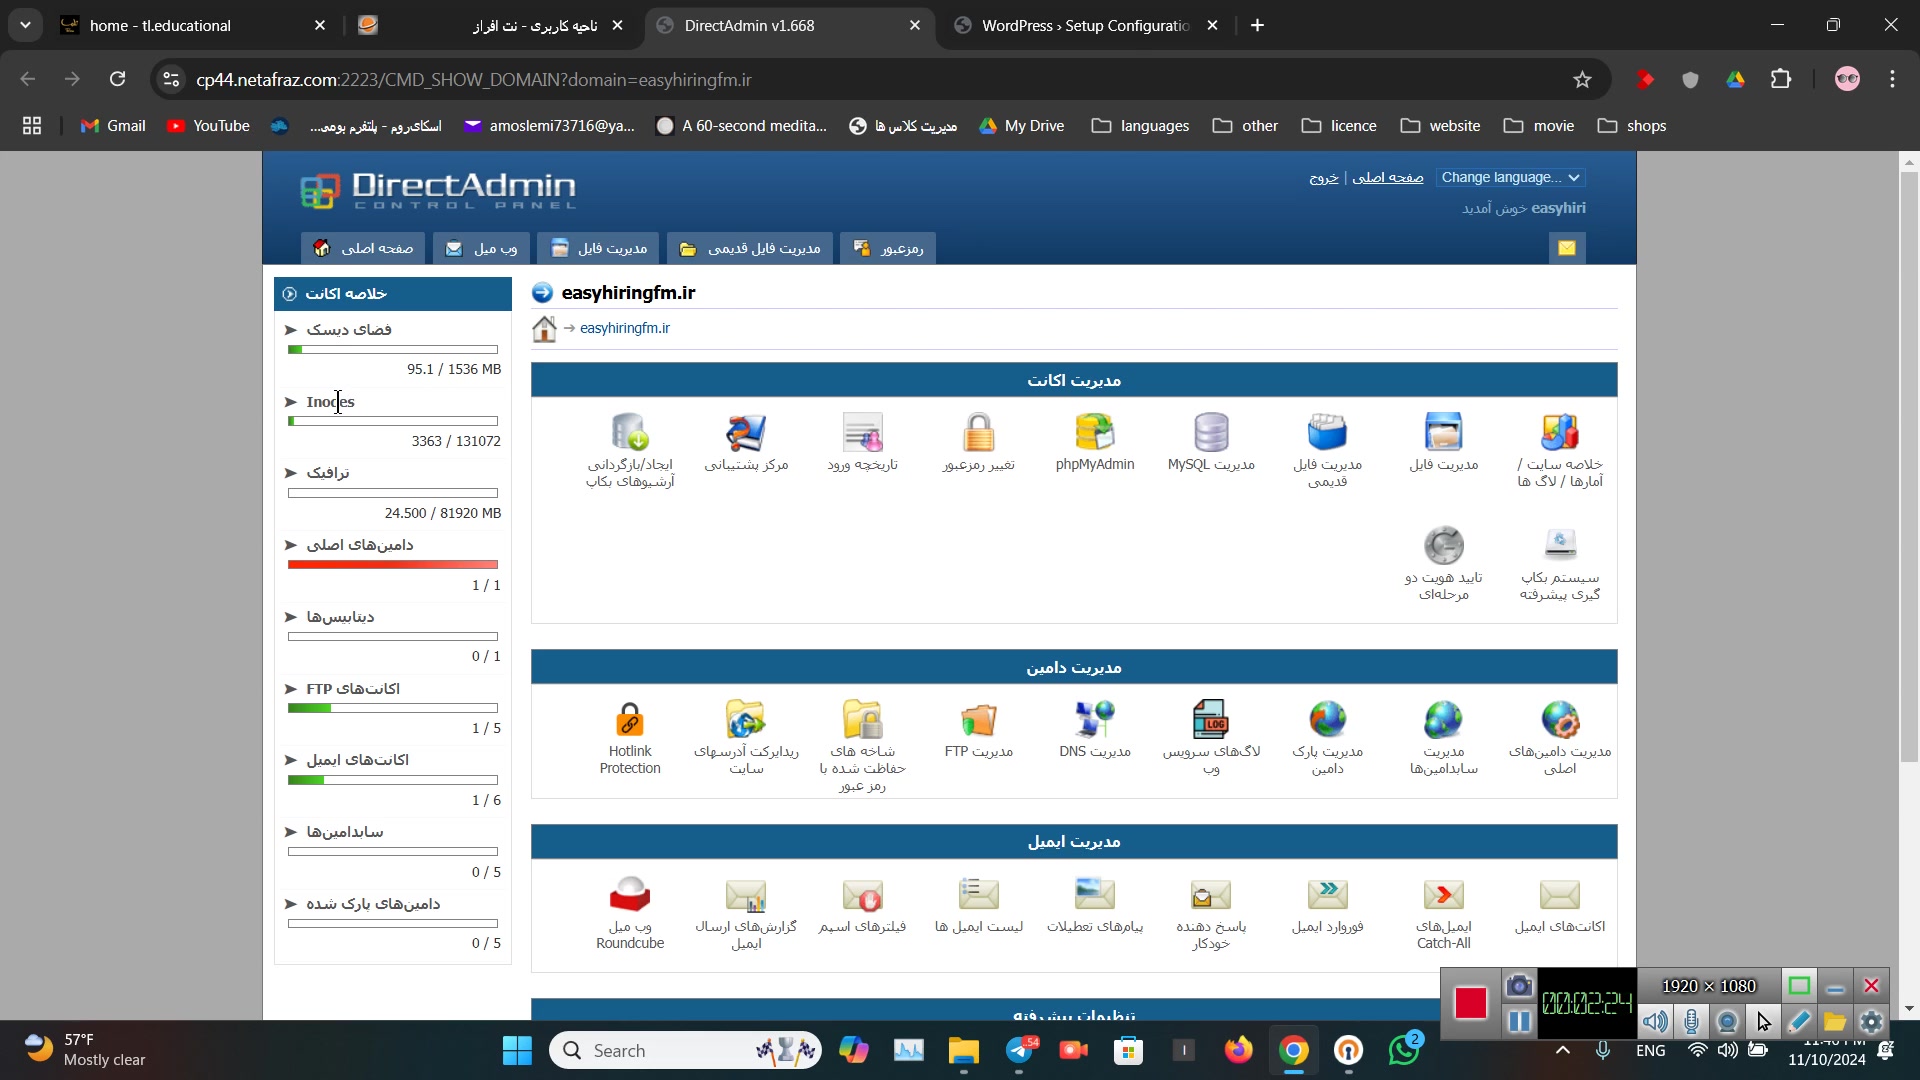Viewport: 1920px width, 1080px height.
Task: Click the easyhiringfm.ir breadcrumb link
Action: point(624,328)
